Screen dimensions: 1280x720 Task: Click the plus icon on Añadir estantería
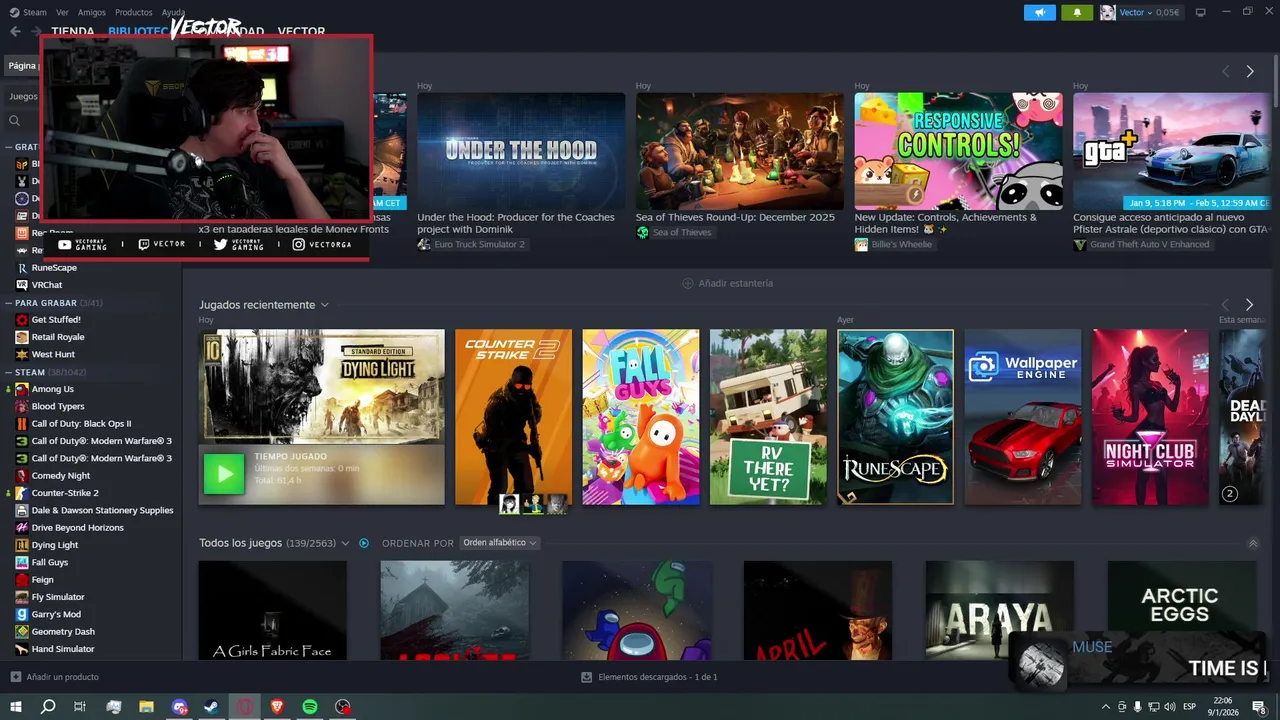[x=687, y=283]
